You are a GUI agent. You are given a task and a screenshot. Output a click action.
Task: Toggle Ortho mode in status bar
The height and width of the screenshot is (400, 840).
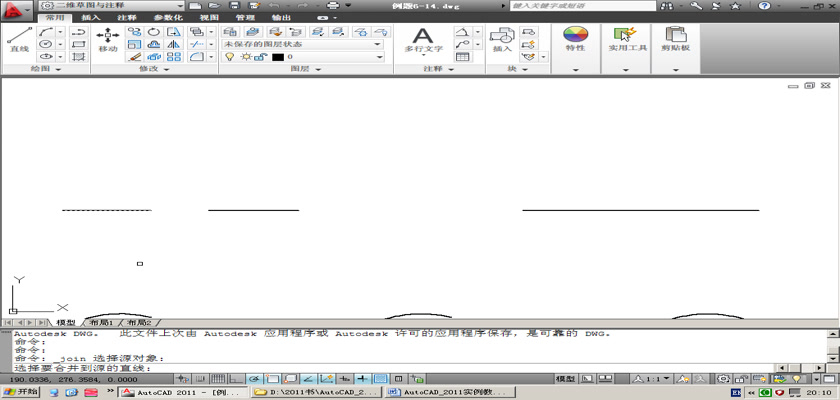(236, 379)
